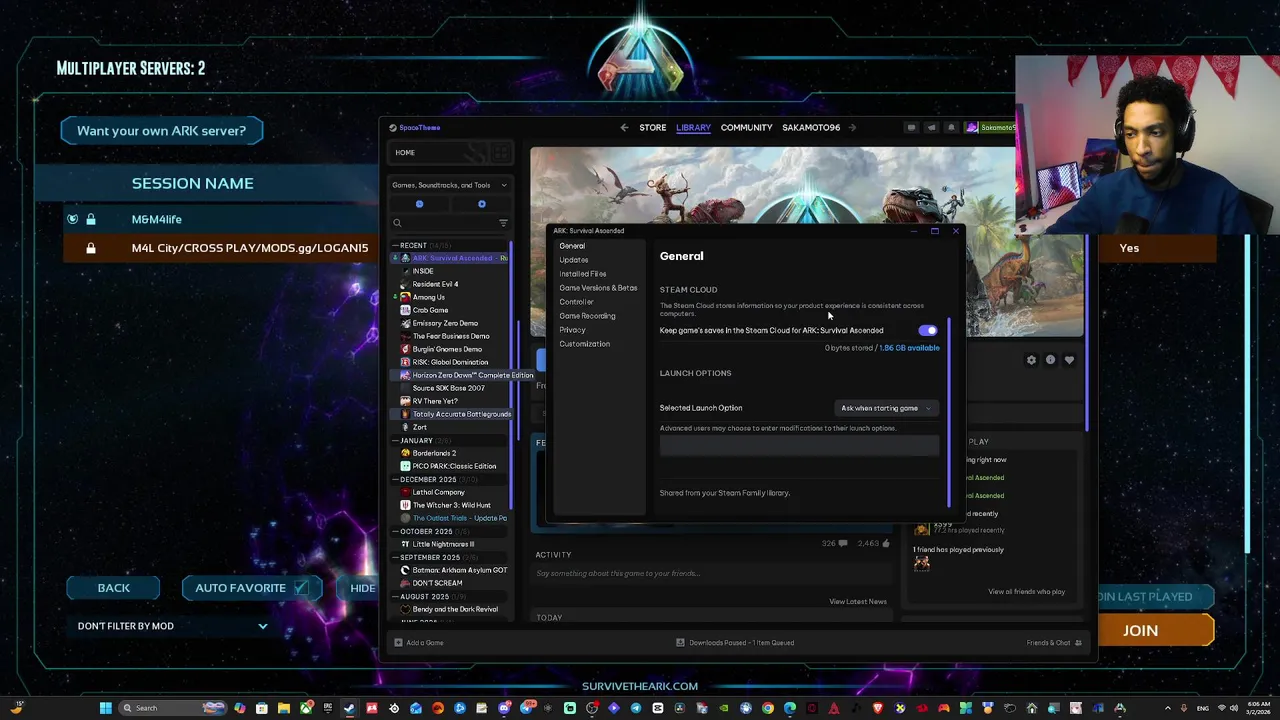Screen dimensions: 1280x720
Task: Toggle Steam Cloud saves switch for ARK
Action: [x=928, y=330]
